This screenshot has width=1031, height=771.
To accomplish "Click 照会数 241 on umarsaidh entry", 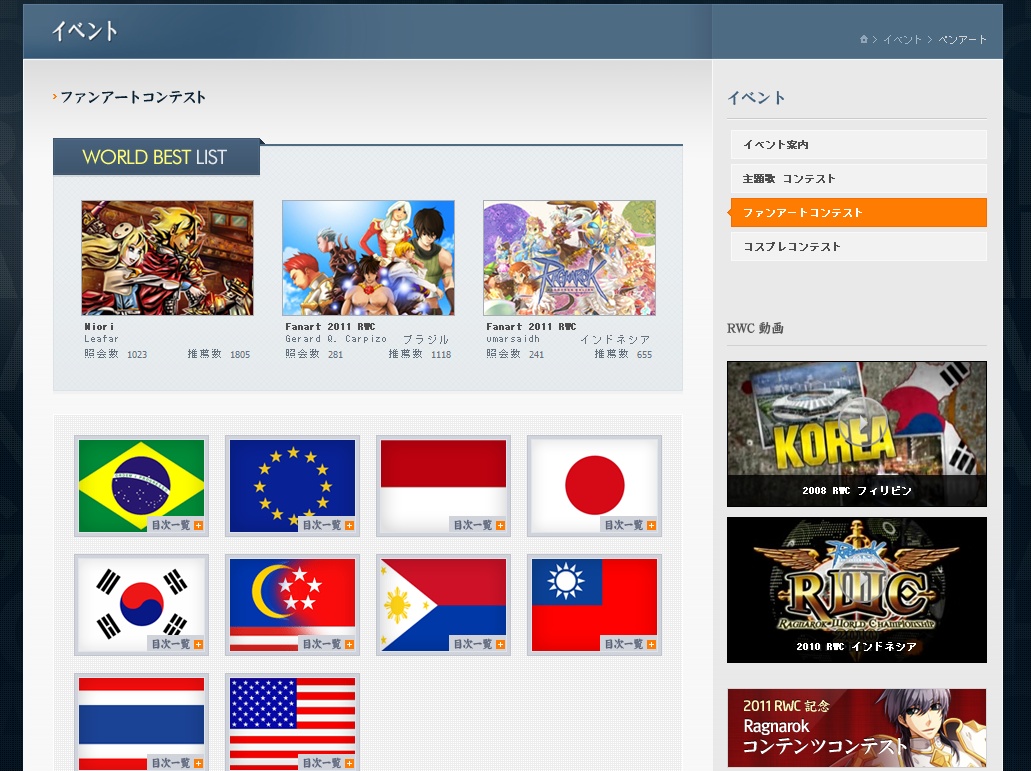I will 516,354.
